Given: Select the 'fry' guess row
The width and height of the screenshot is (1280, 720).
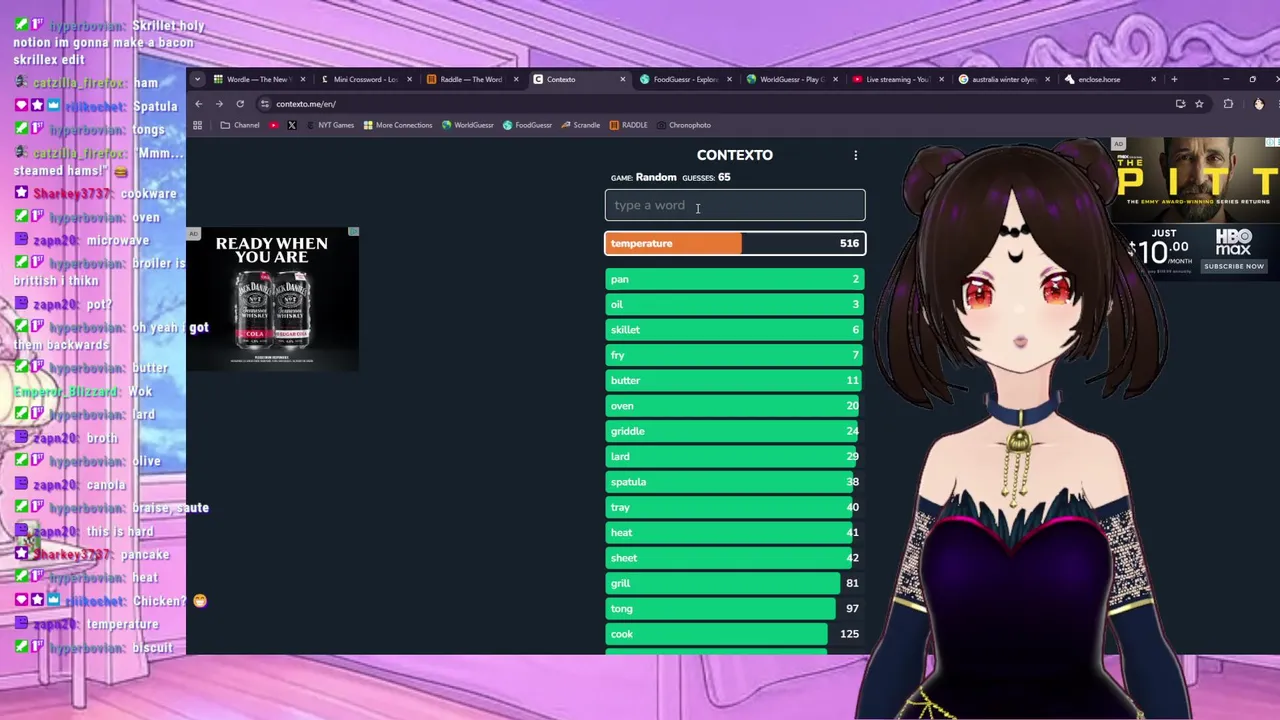Looking at the screenshot, I should pos(735,355).
